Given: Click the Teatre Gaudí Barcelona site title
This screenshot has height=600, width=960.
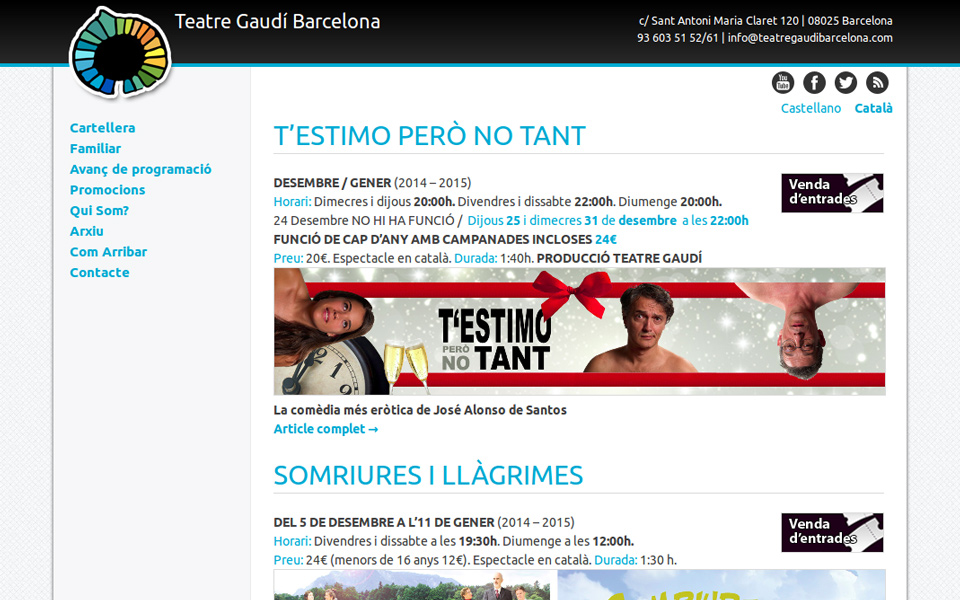Looking at the screenshot, I should [277, 21].
